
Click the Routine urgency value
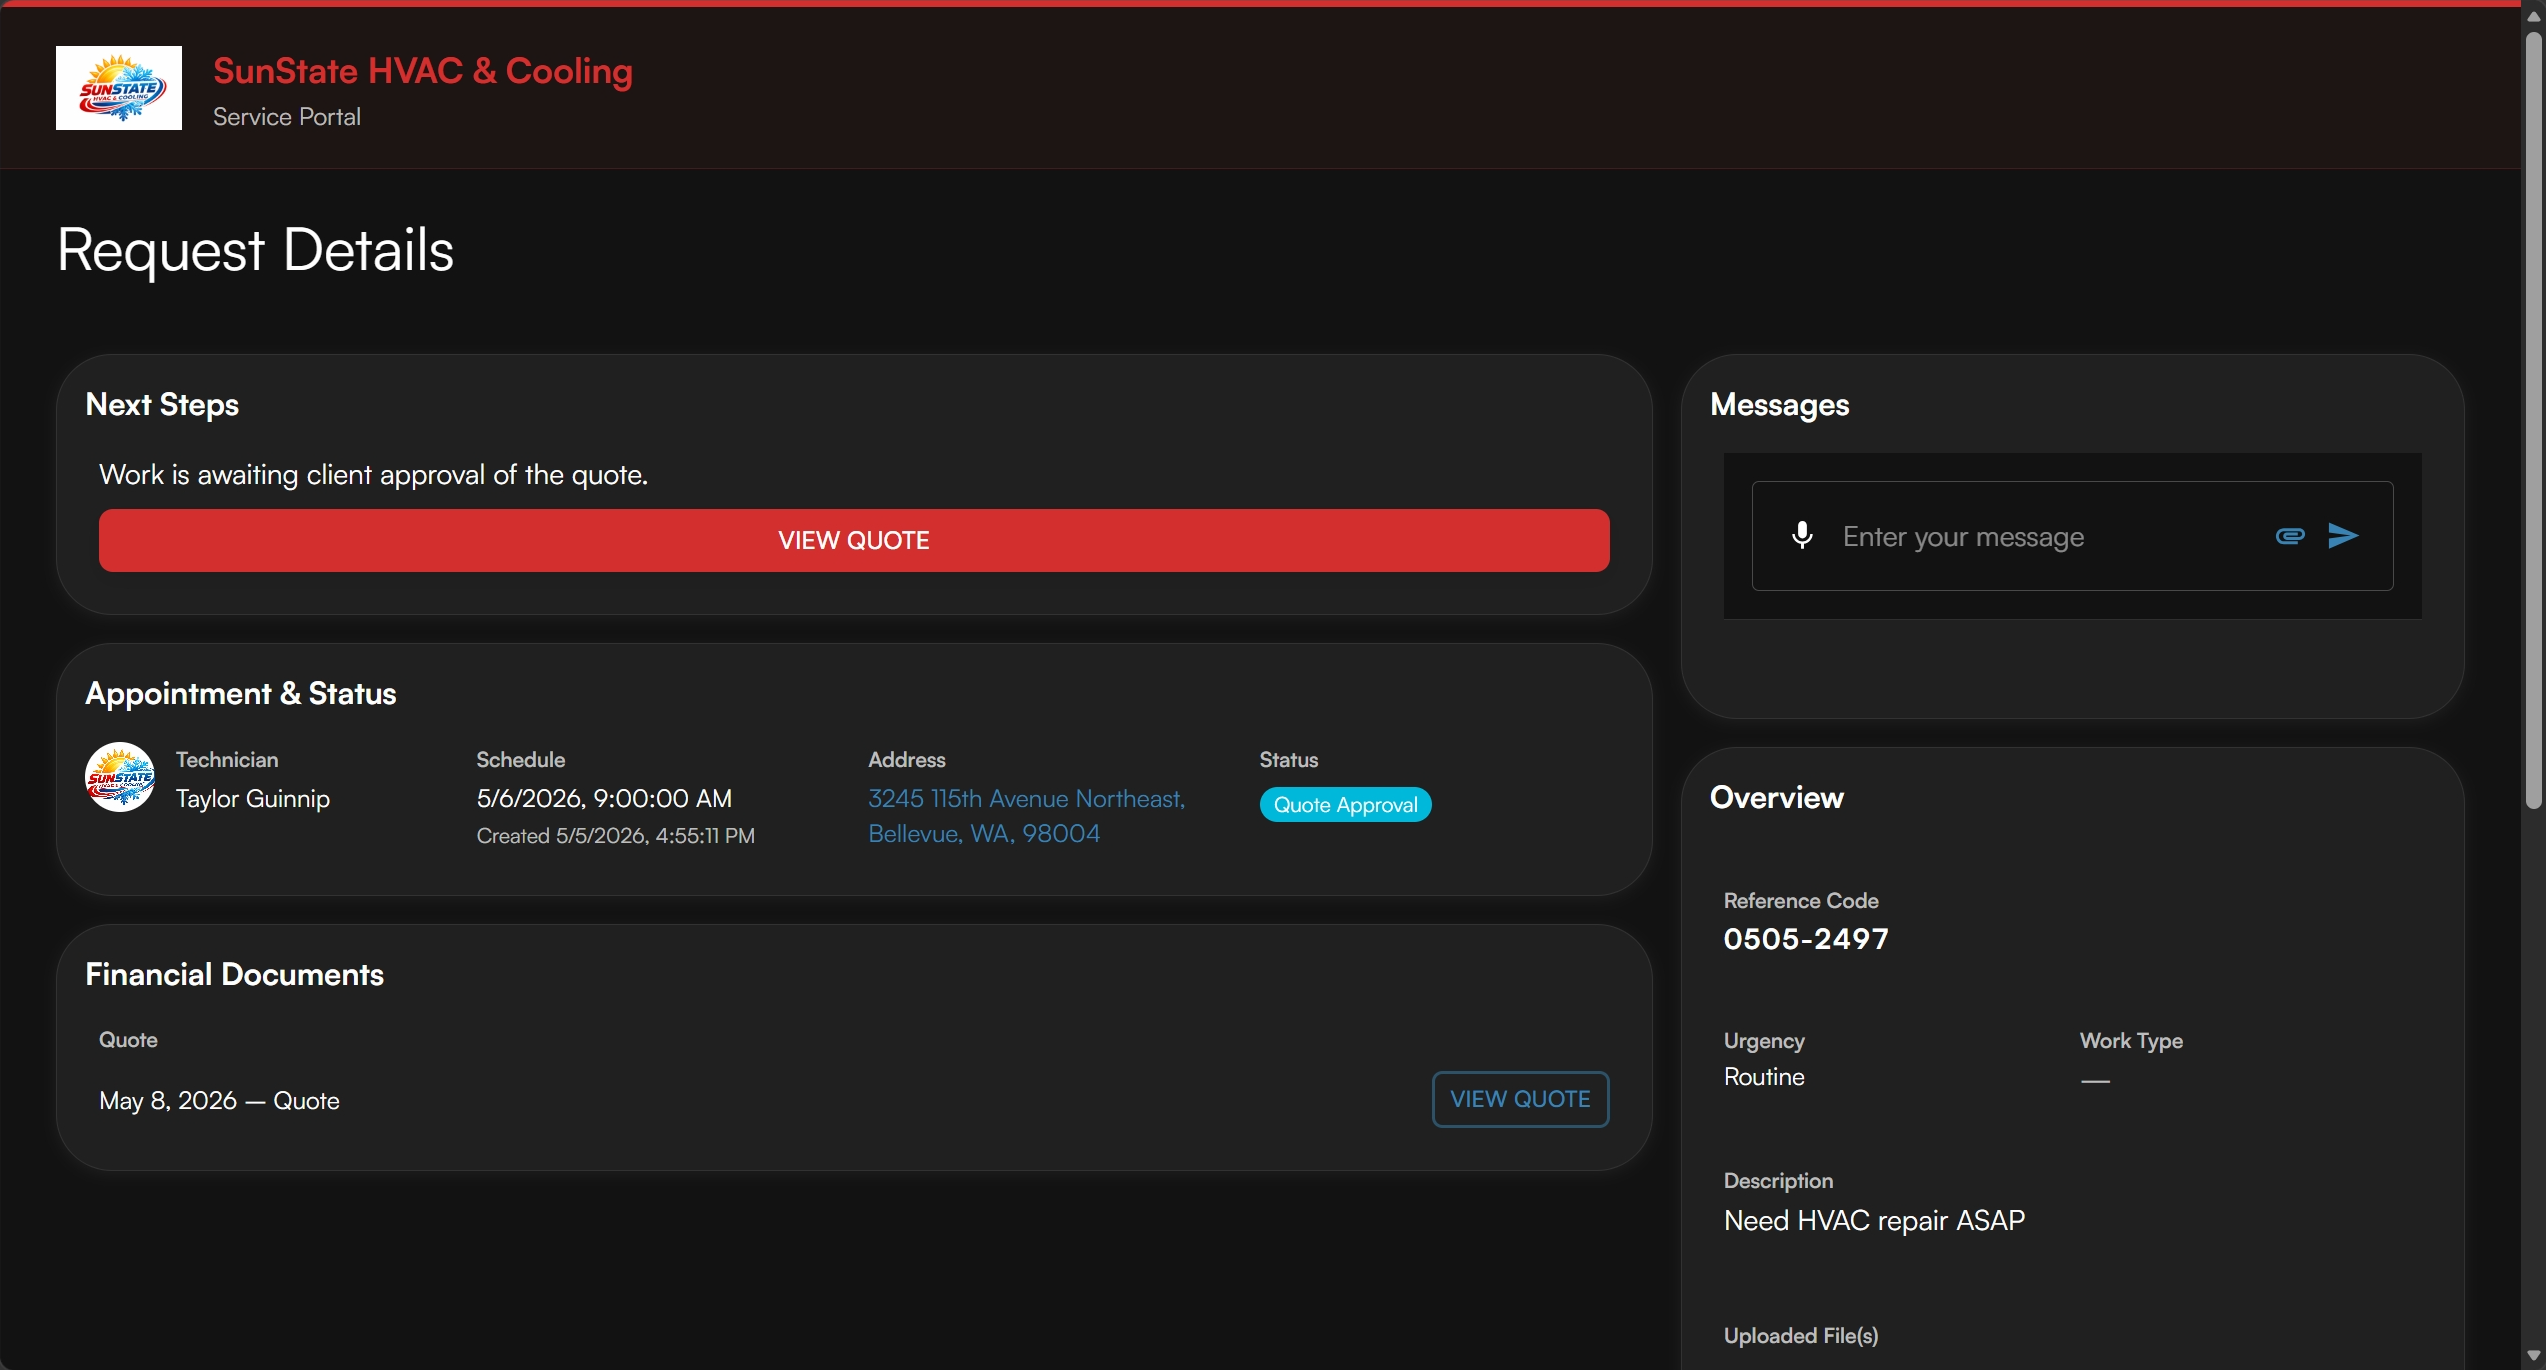1764,1077
